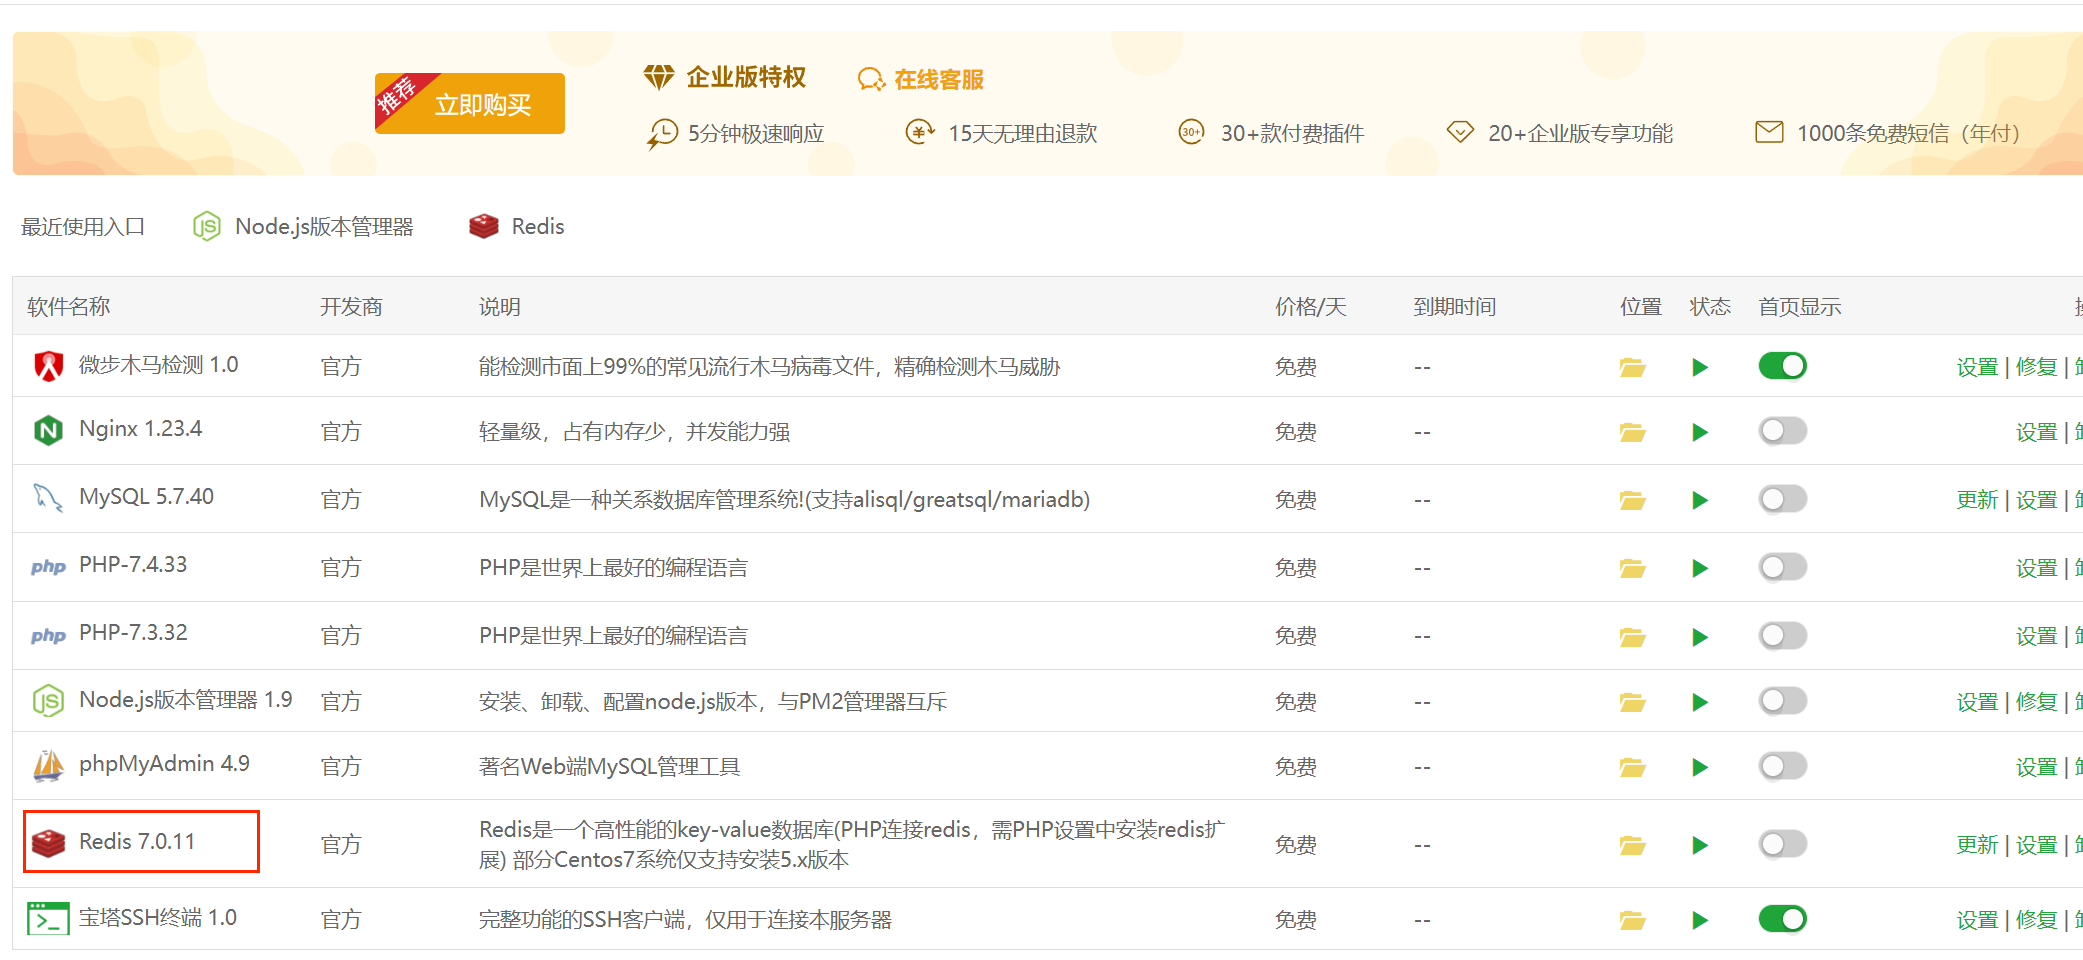This screenshot has height=960, width=2083.
Task: Click the 到期时间 column header
Action: click(1454, 307)
